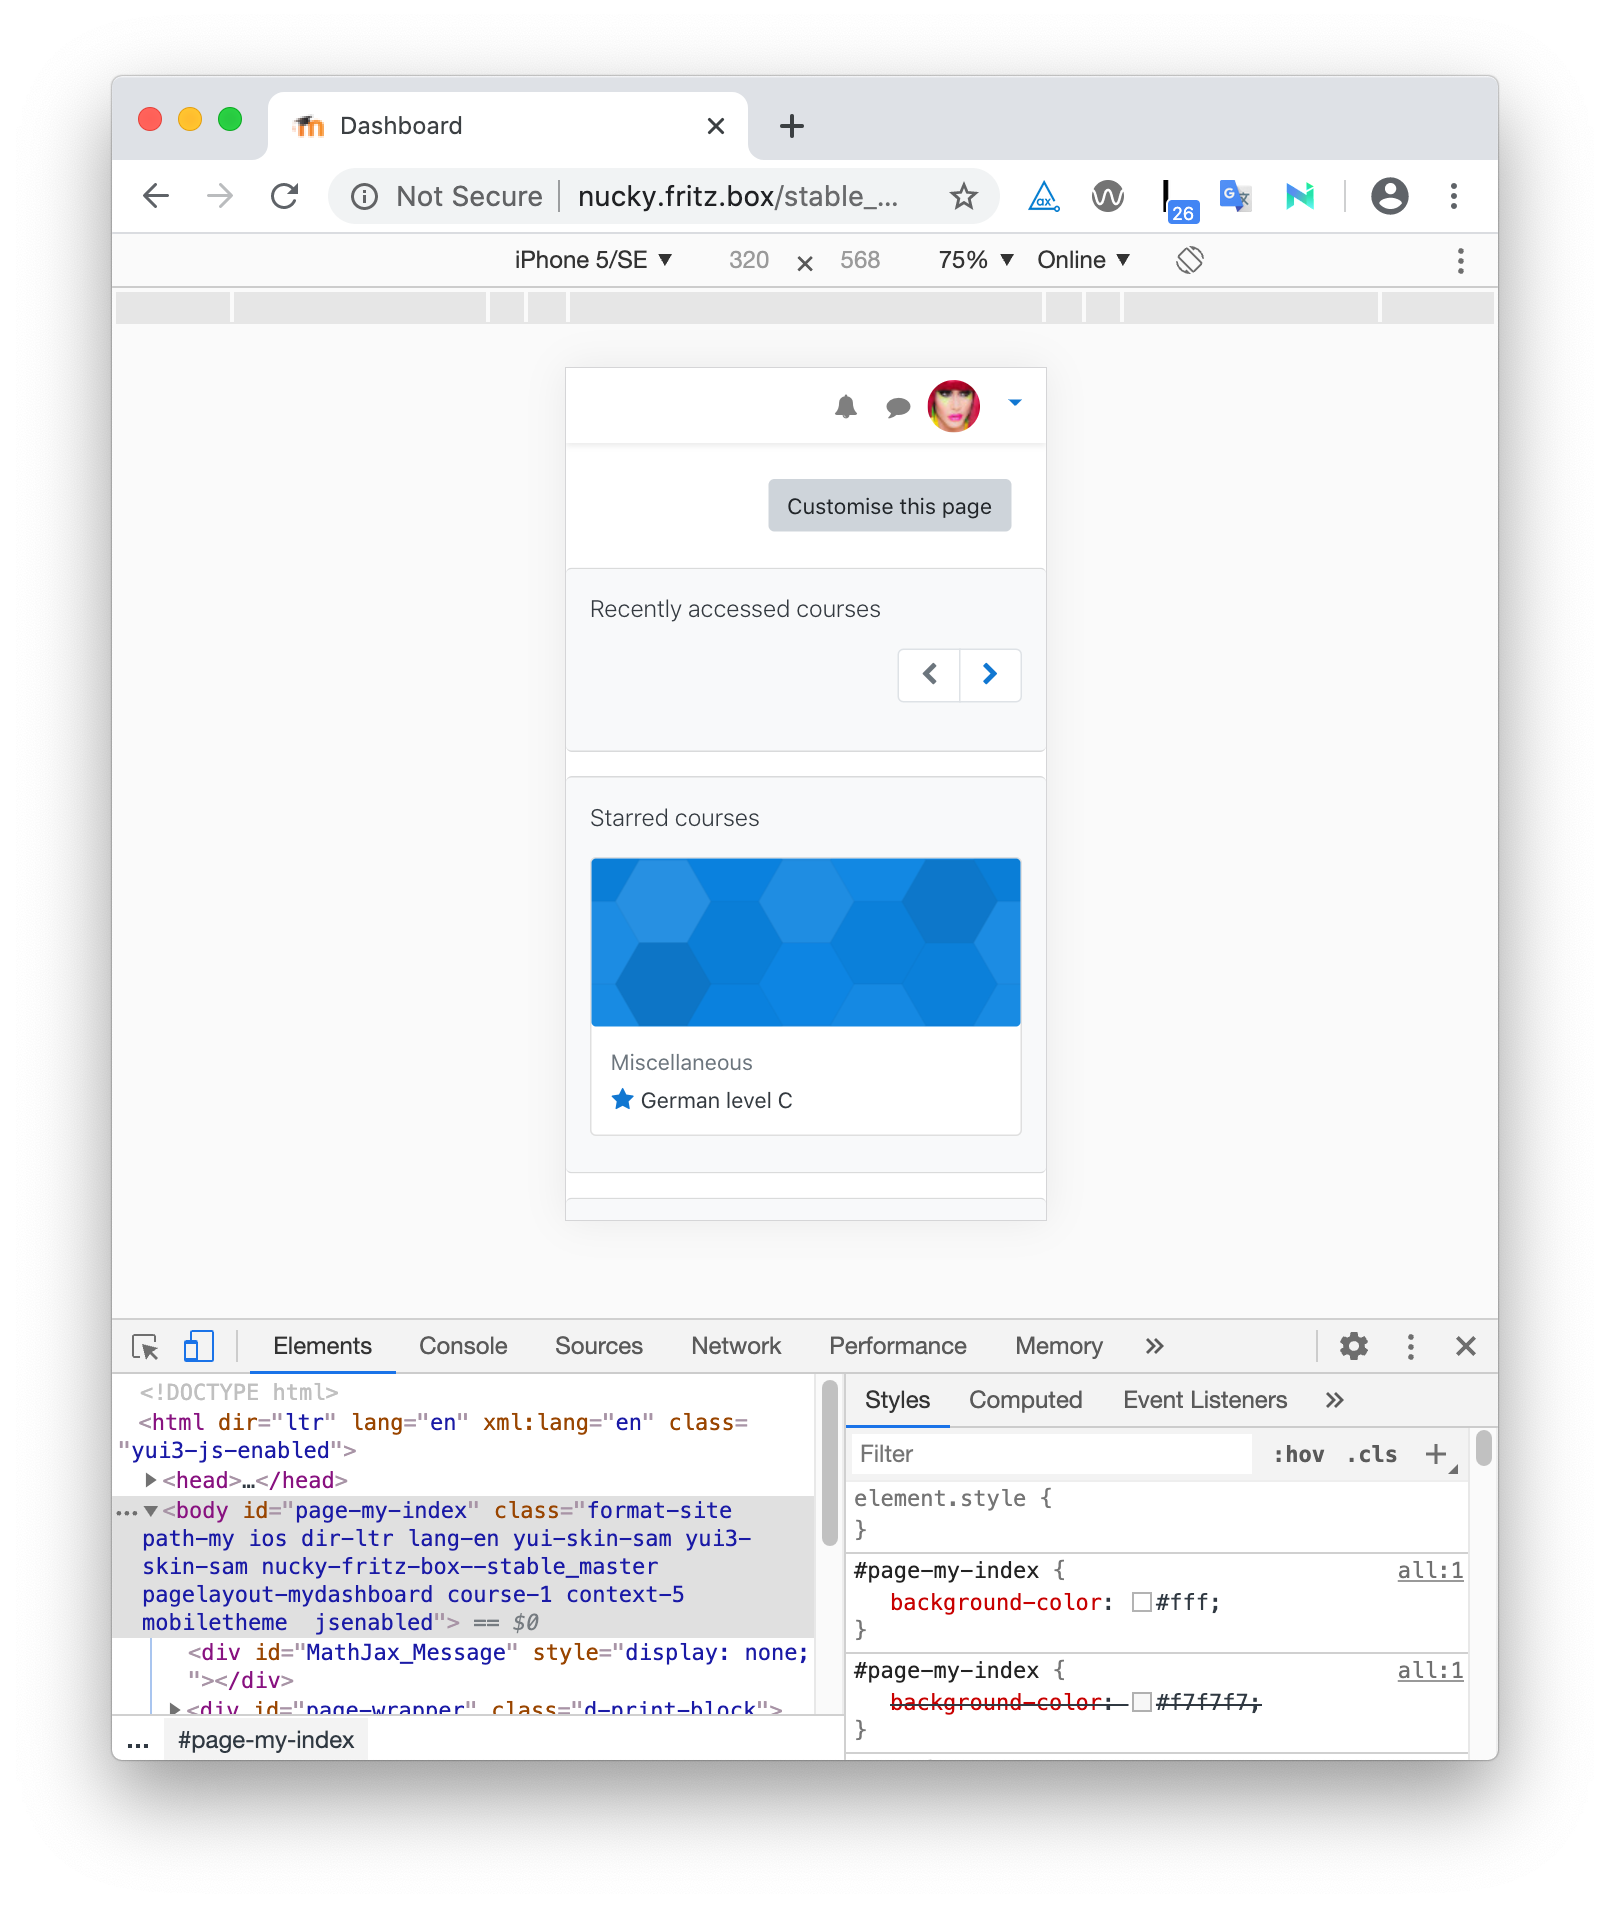Open a new browser tab
This screenshot has height=1908, width=1610.
(791, 126)
